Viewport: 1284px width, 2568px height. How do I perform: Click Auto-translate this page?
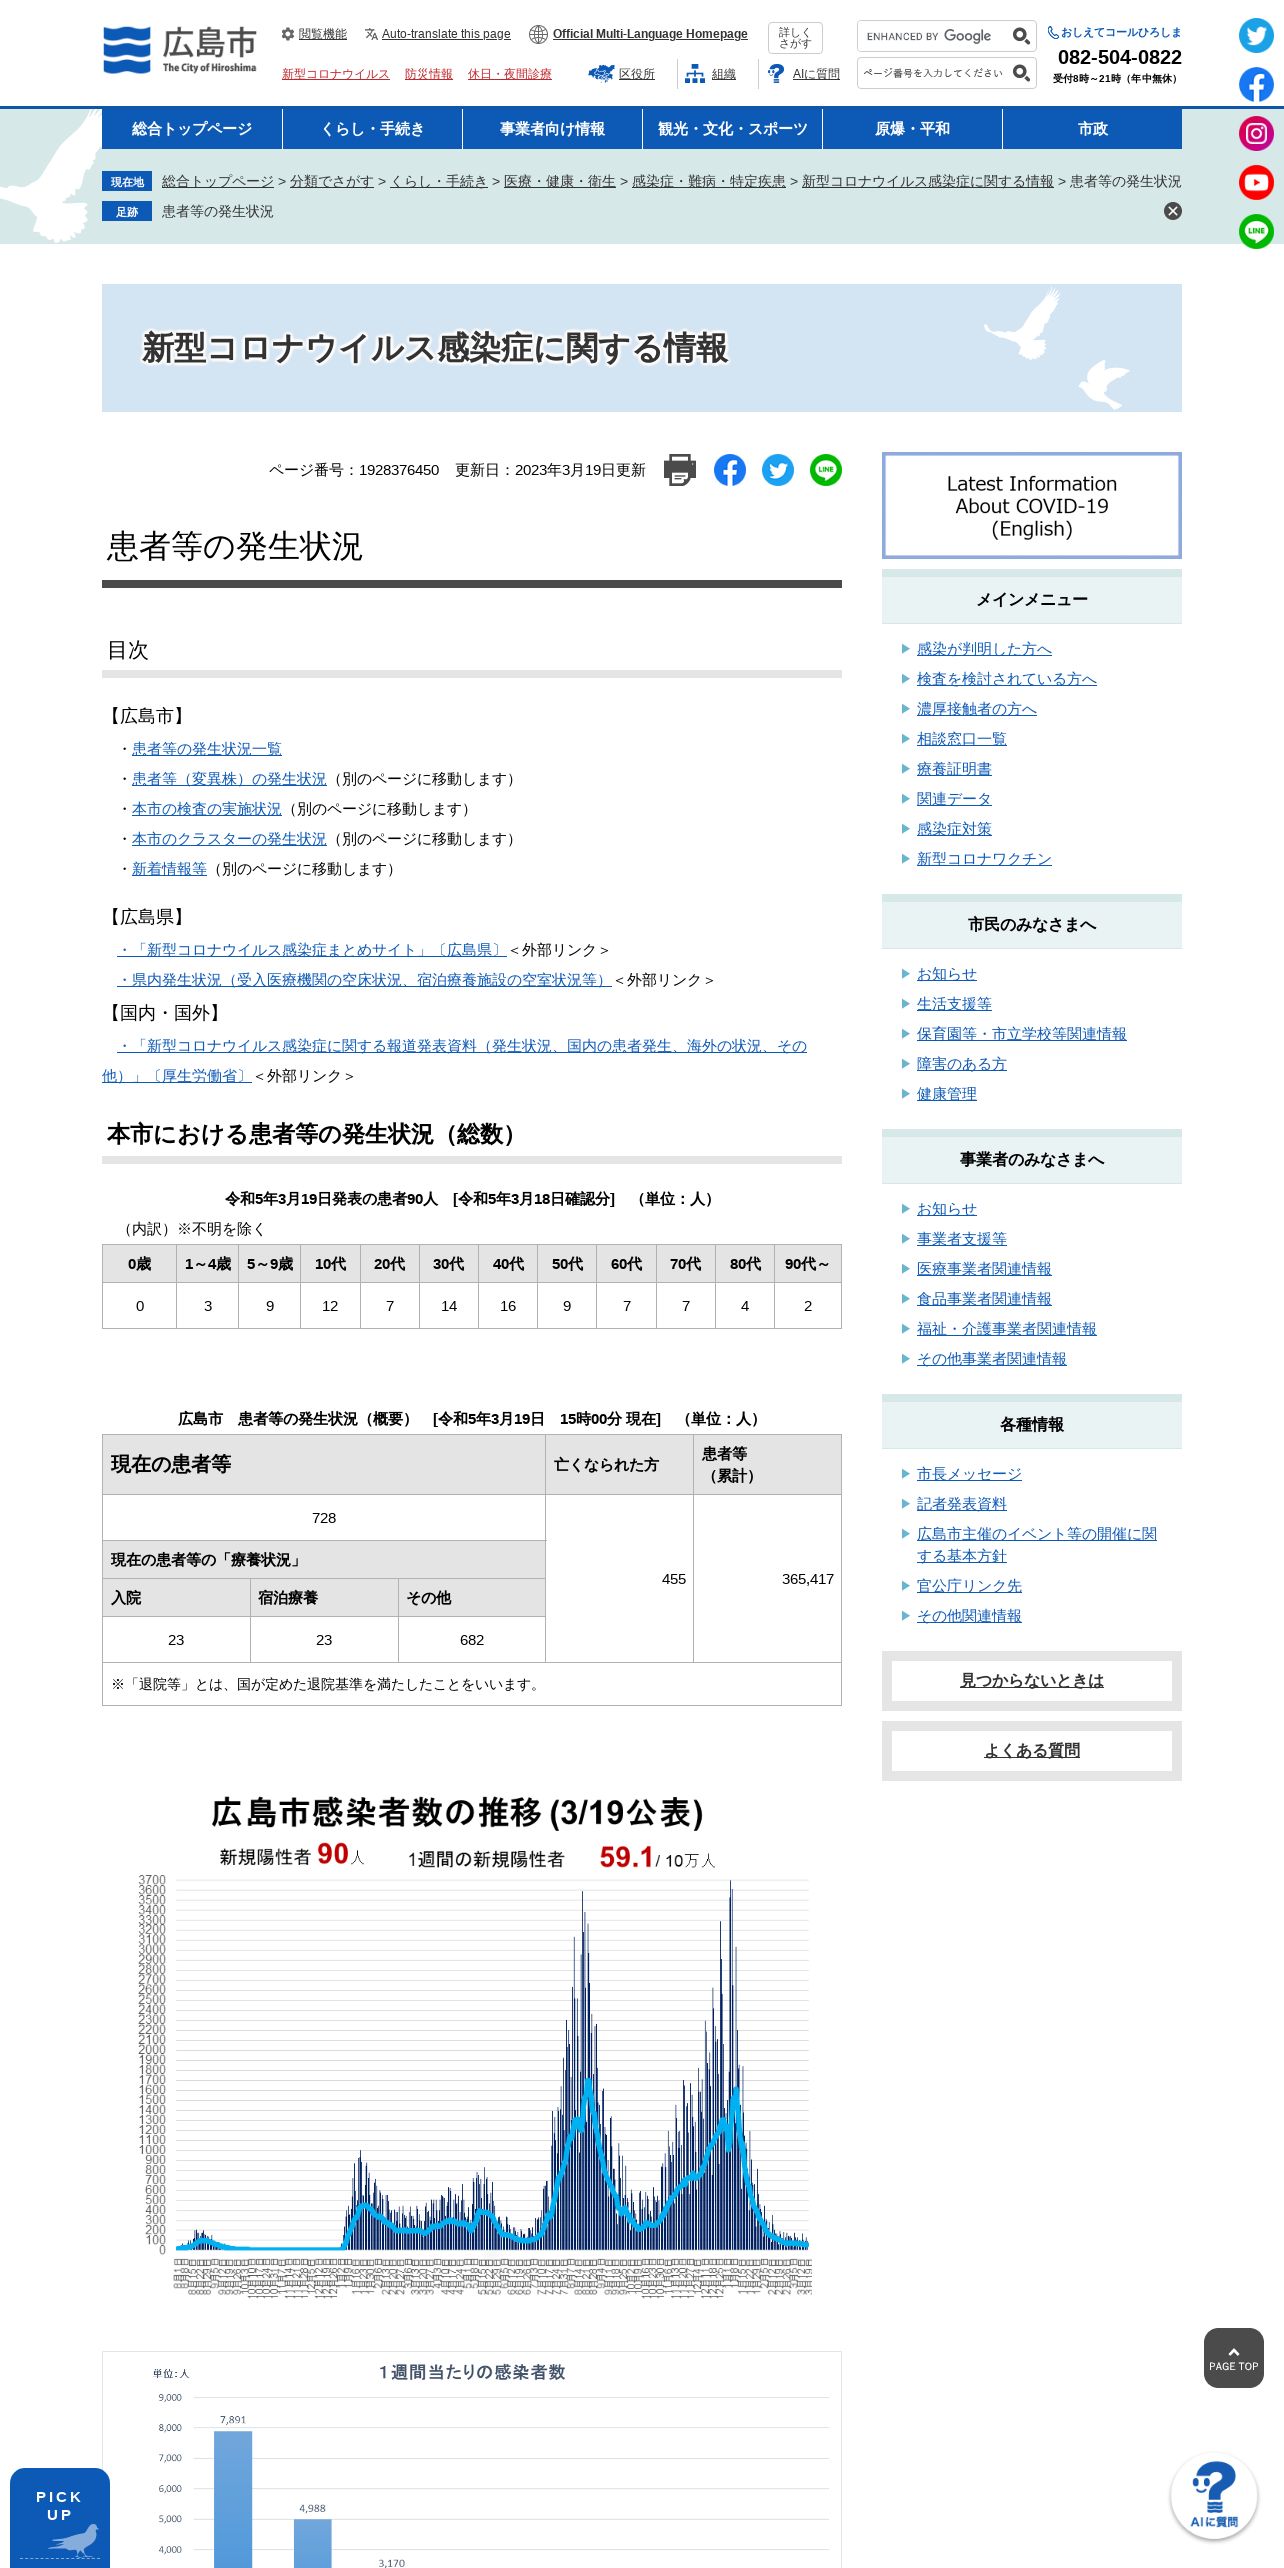pyautogui.click(x=437, y=34)
